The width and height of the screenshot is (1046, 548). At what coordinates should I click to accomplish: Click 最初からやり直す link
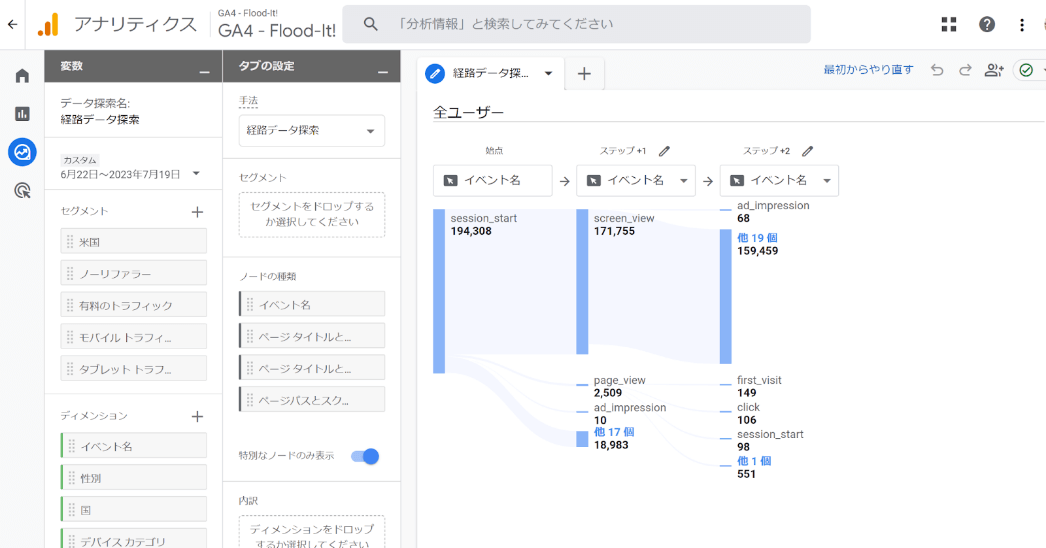click(868, 69)
